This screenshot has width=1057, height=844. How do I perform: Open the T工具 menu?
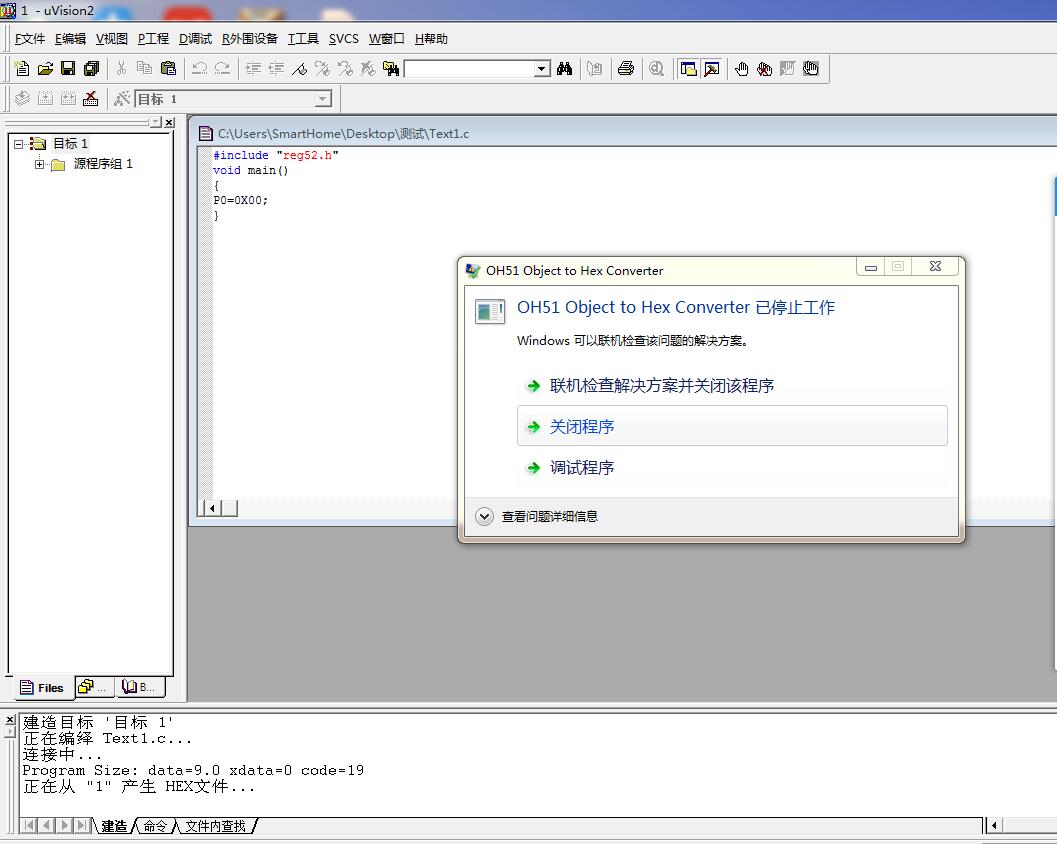(303, 39)
